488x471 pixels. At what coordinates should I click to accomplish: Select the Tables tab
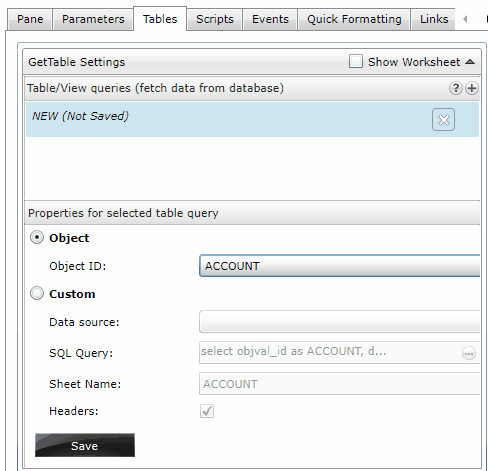(160, 19)
